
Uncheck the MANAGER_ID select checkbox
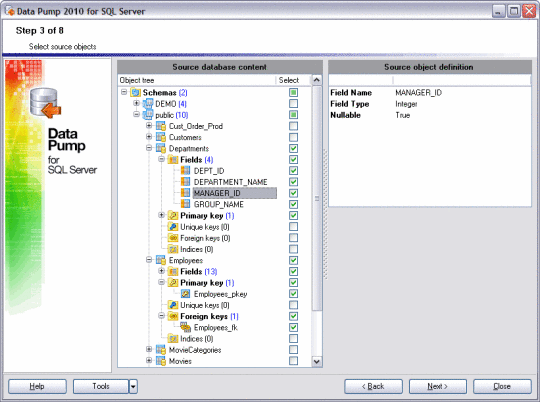click(x=293, y=193)
